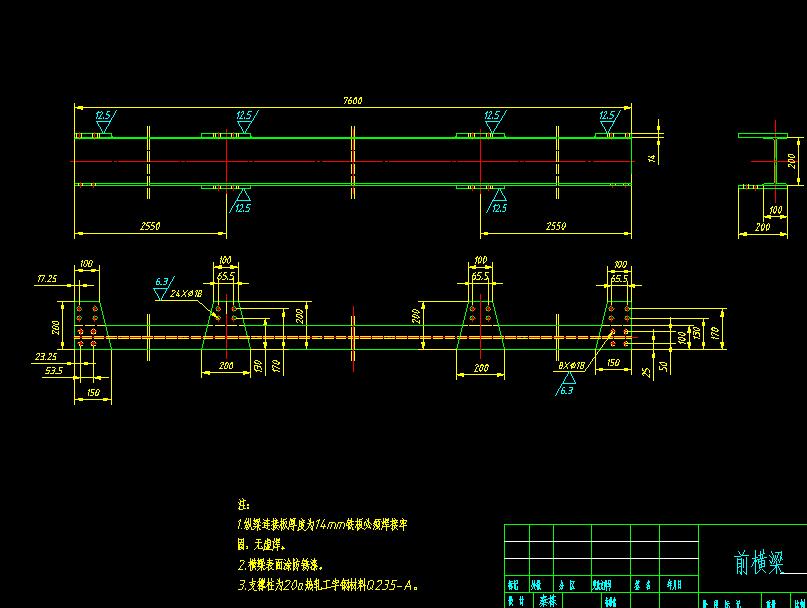Select the 53.5 dimension text

click(x=54, y=370)
